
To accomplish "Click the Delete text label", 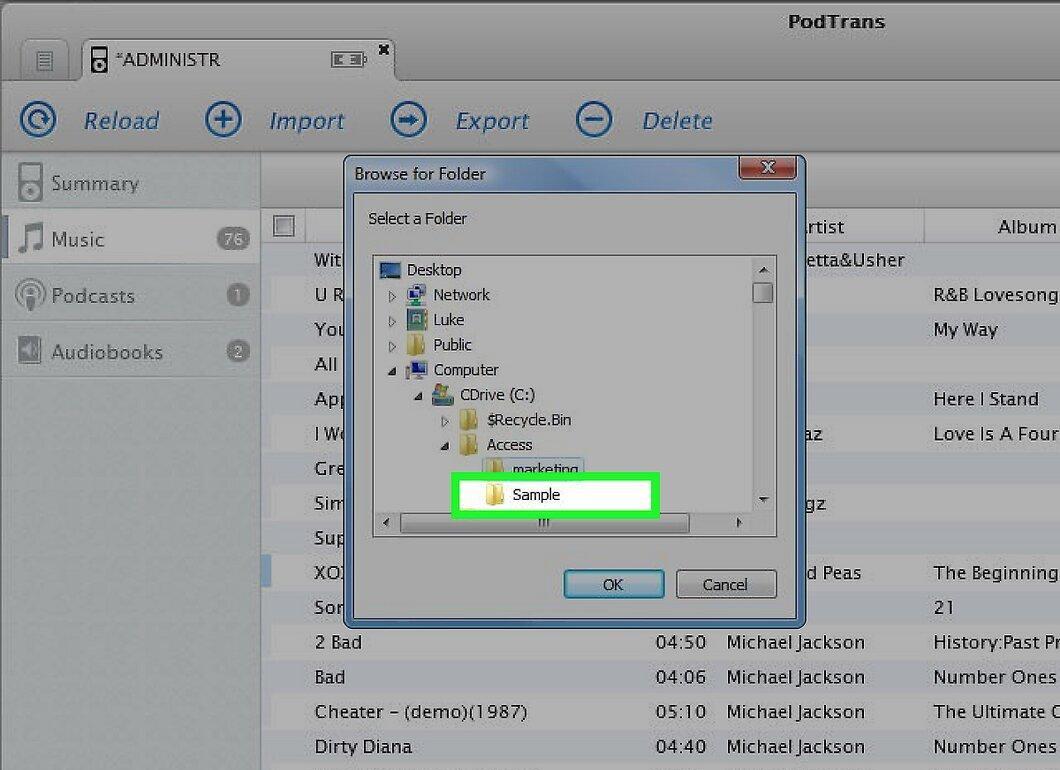I will [677, 121].
